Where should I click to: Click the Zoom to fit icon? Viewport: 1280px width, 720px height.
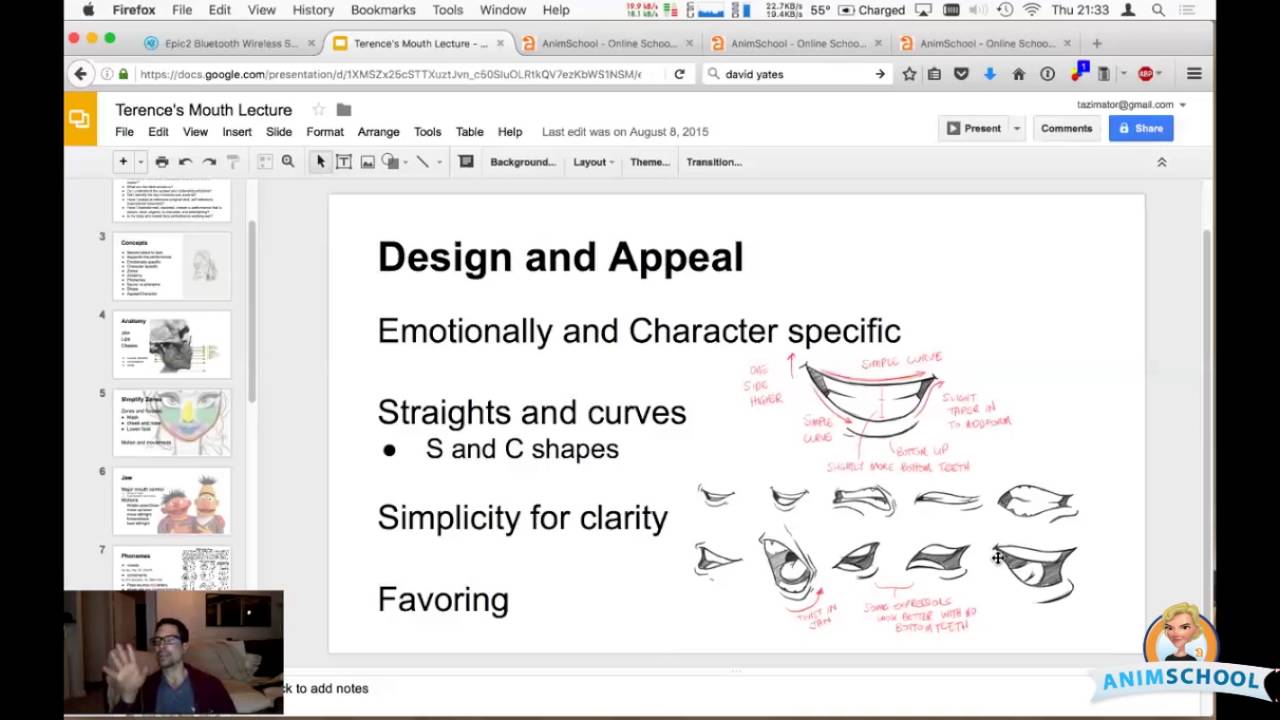(265, 161)
